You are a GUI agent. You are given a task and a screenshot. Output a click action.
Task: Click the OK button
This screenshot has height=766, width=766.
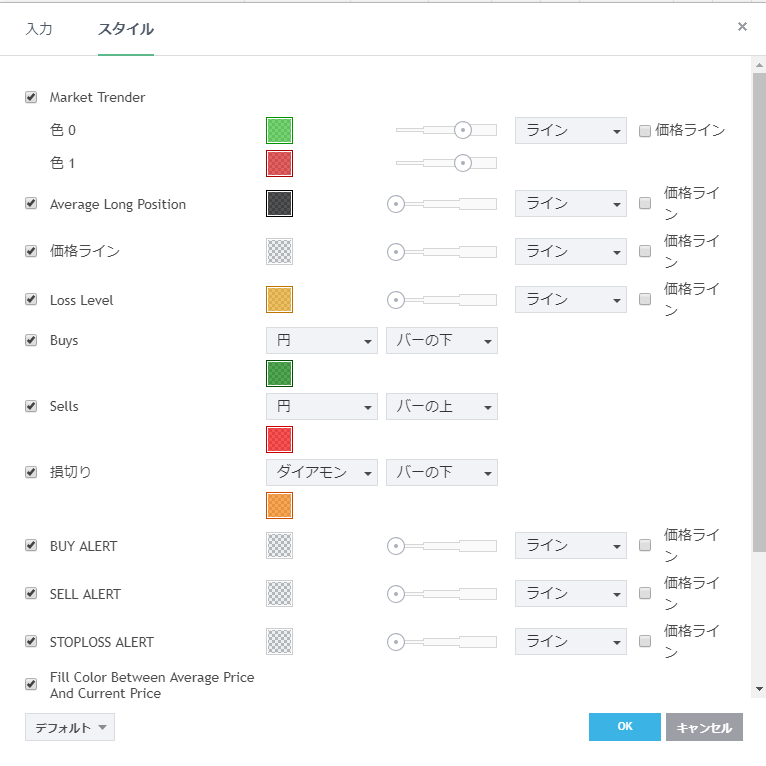pyautogui.click(x=624, y=727)
